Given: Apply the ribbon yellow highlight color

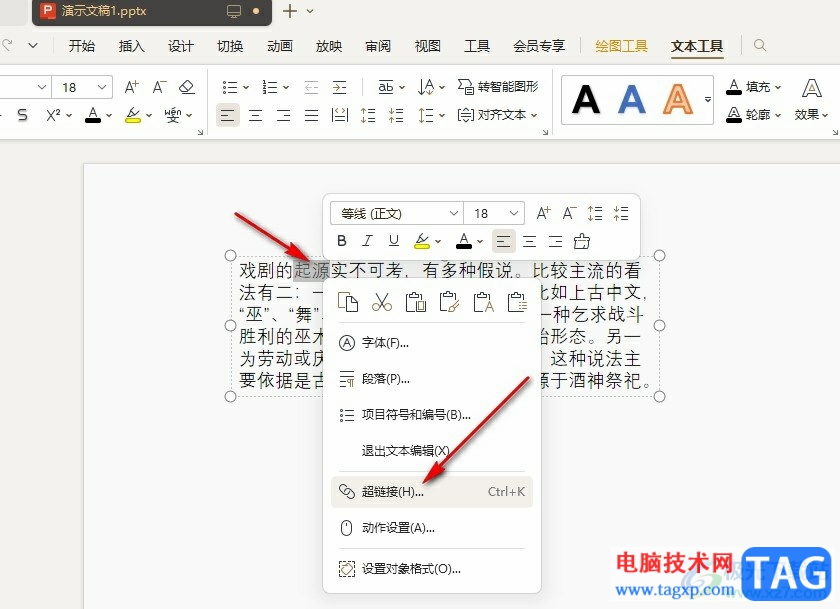Looking at the screenshot, I should [132, 115].
